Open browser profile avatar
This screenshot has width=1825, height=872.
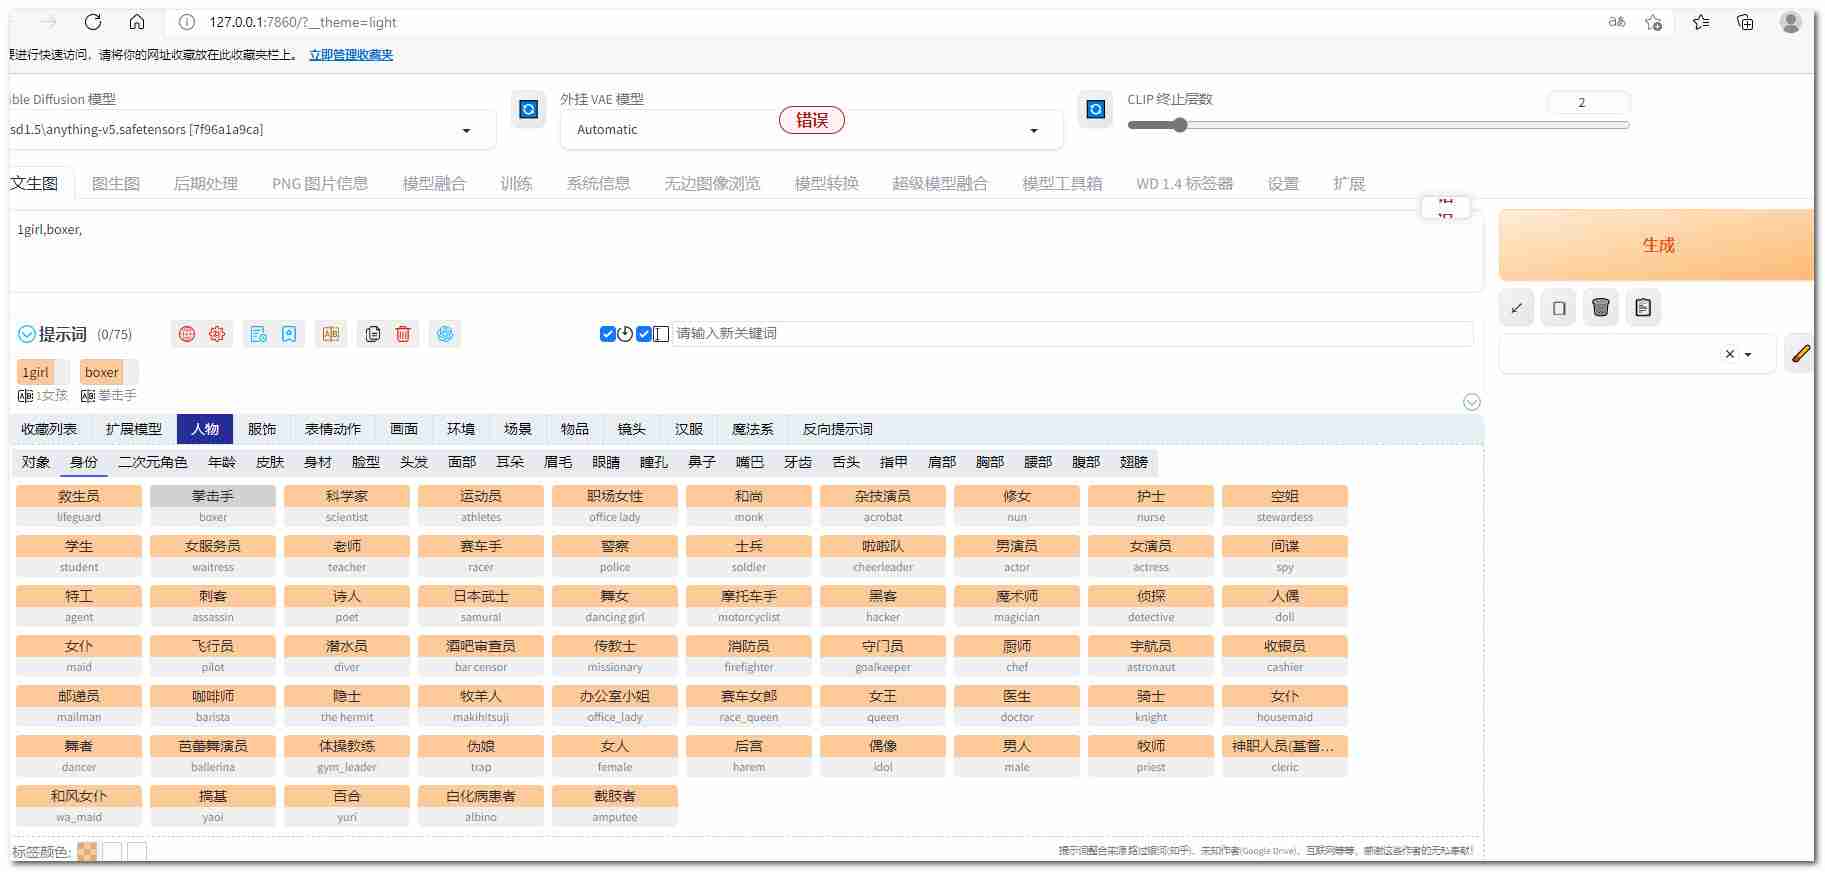point(1791,22)
